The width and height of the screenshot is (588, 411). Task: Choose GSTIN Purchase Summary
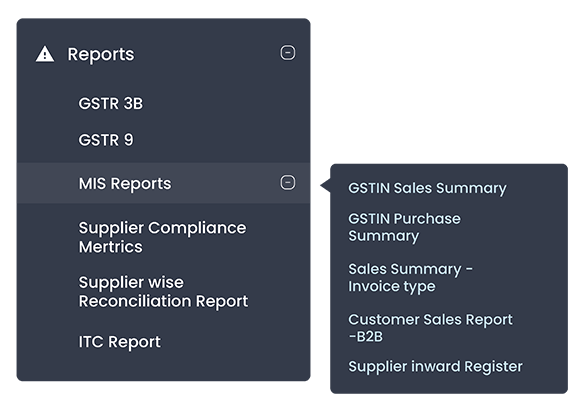point(404,227)
